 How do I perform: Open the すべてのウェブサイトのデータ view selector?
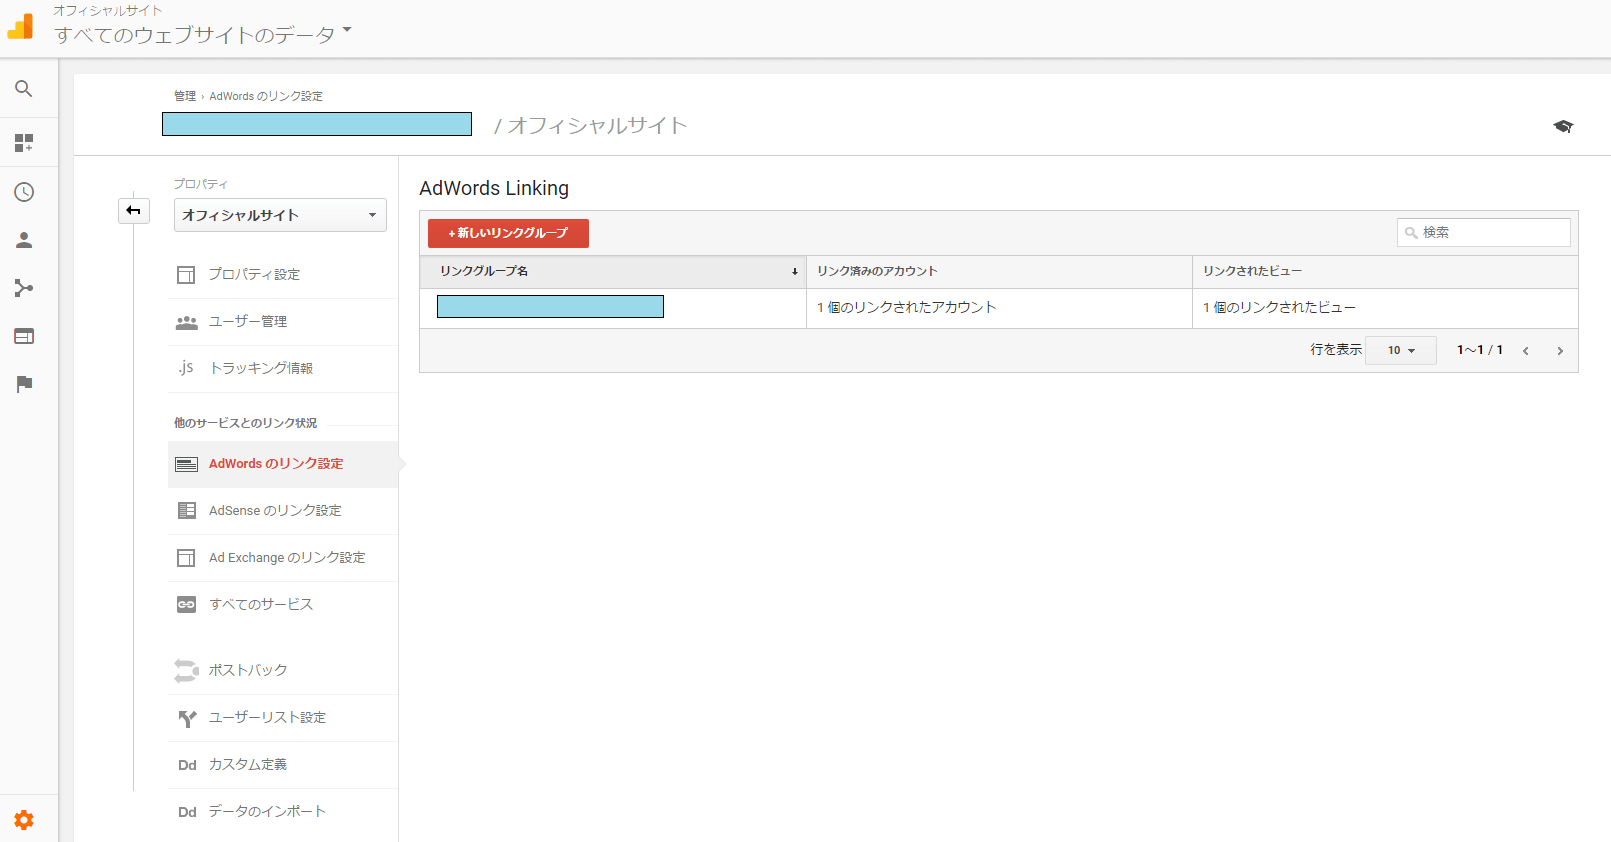pyautogui.click(x=203, y=35)
